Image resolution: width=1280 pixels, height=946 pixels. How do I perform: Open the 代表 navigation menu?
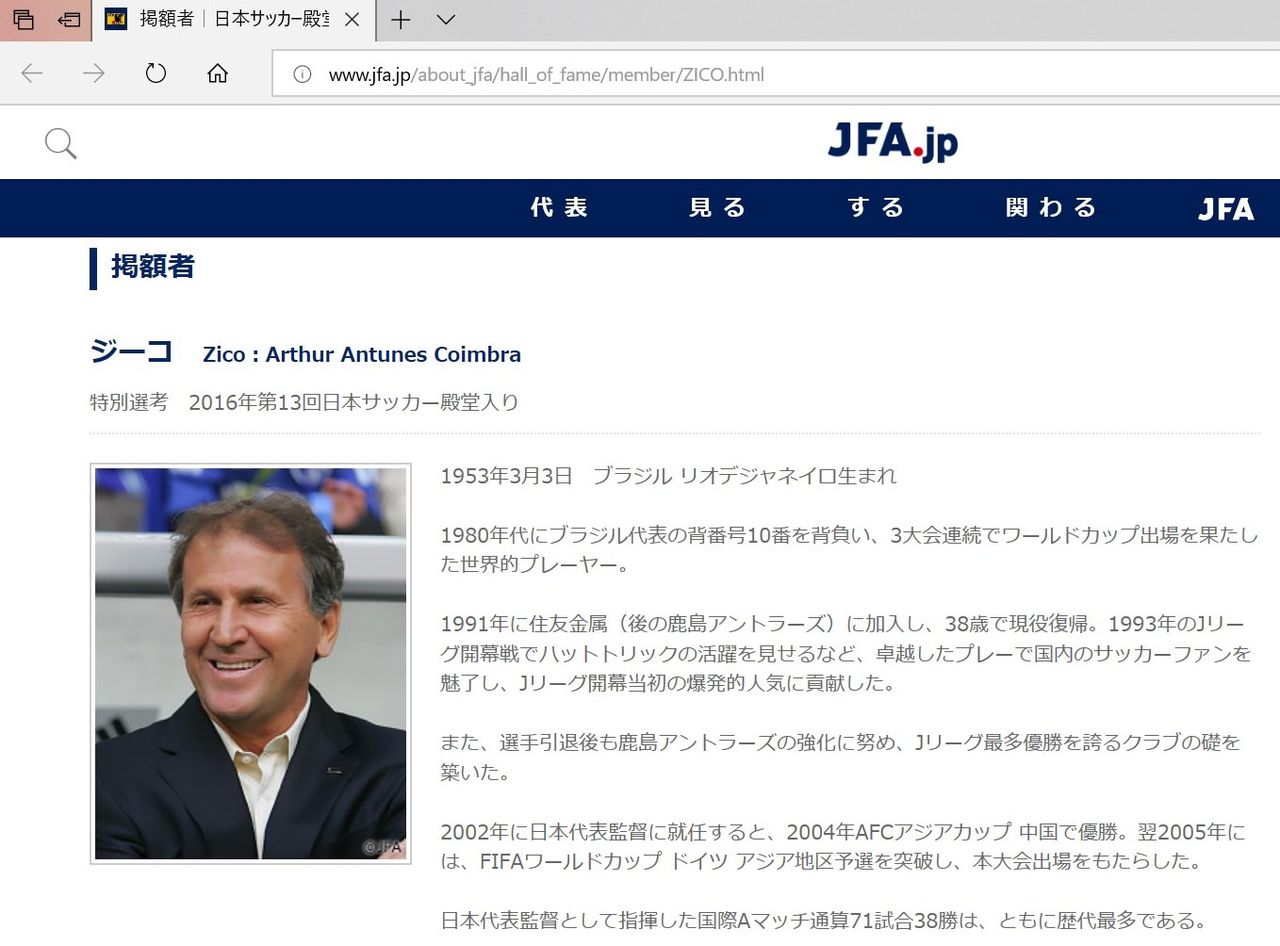click(x=559, y=208)
